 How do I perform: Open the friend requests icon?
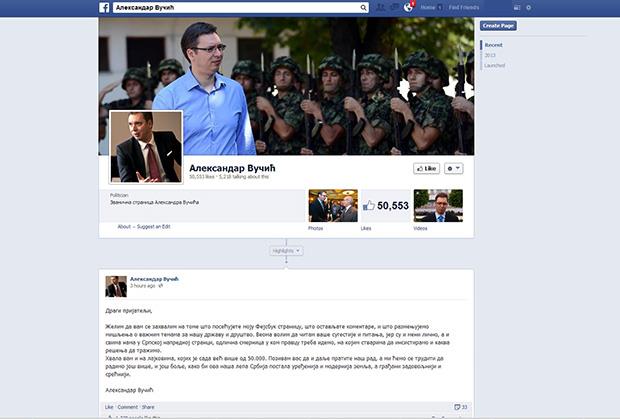[x=378, y=7]
